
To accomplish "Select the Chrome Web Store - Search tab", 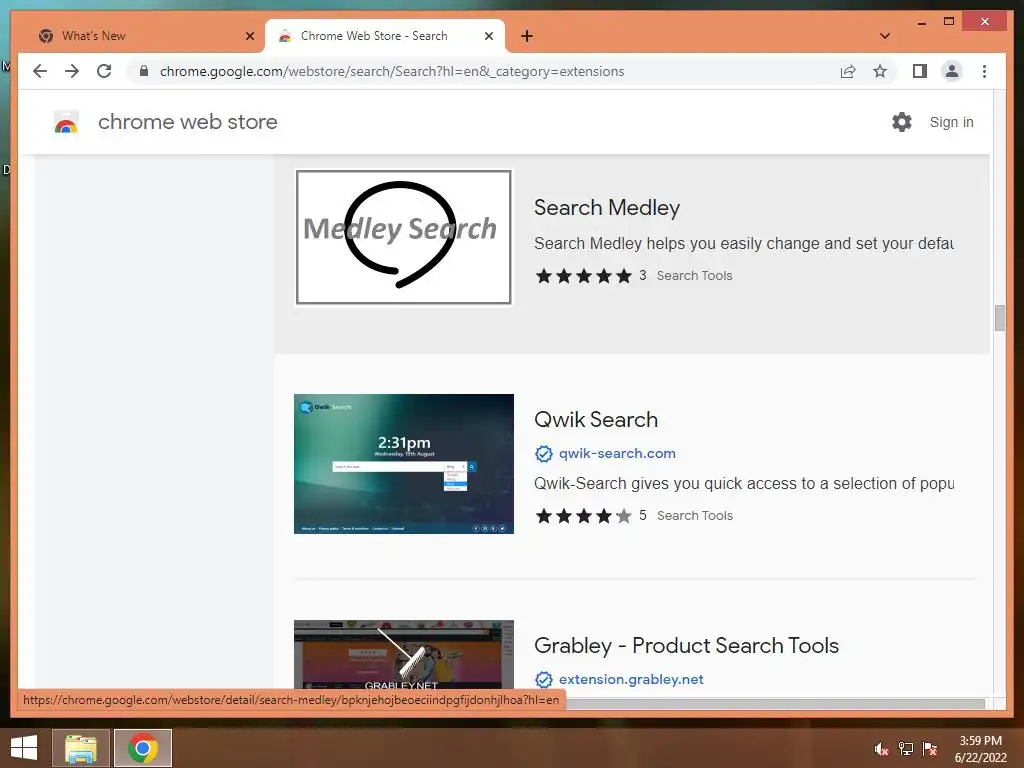I will 384,36.
